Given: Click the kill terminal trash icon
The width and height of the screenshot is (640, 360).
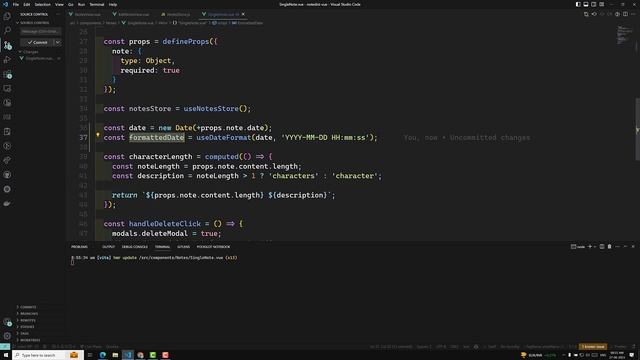Looking at the screenshot, I should [609, 247].
